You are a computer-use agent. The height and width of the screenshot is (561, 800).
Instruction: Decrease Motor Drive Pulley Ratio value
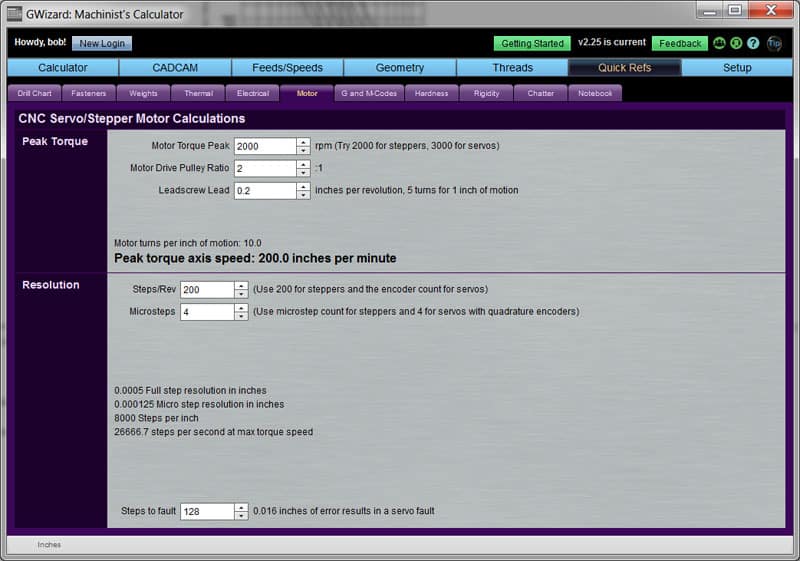tap(303, 172)
